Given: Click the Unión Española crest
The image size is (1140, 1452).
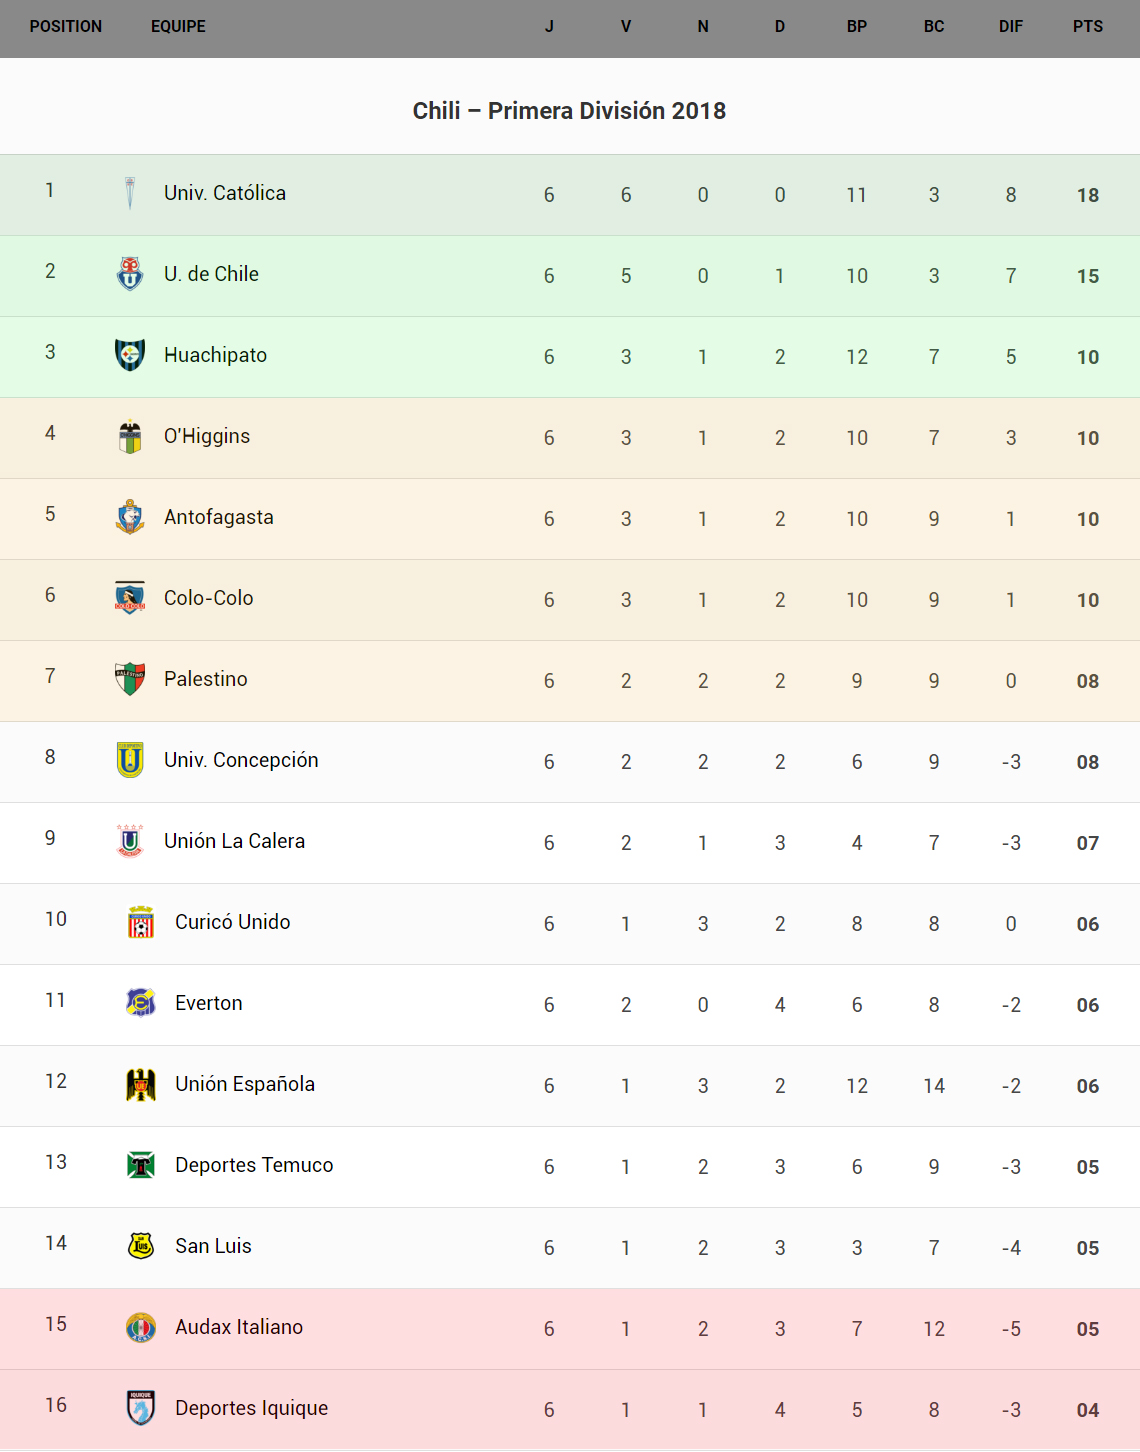Looking at the screenshot, I should (x=141, y=1084).
